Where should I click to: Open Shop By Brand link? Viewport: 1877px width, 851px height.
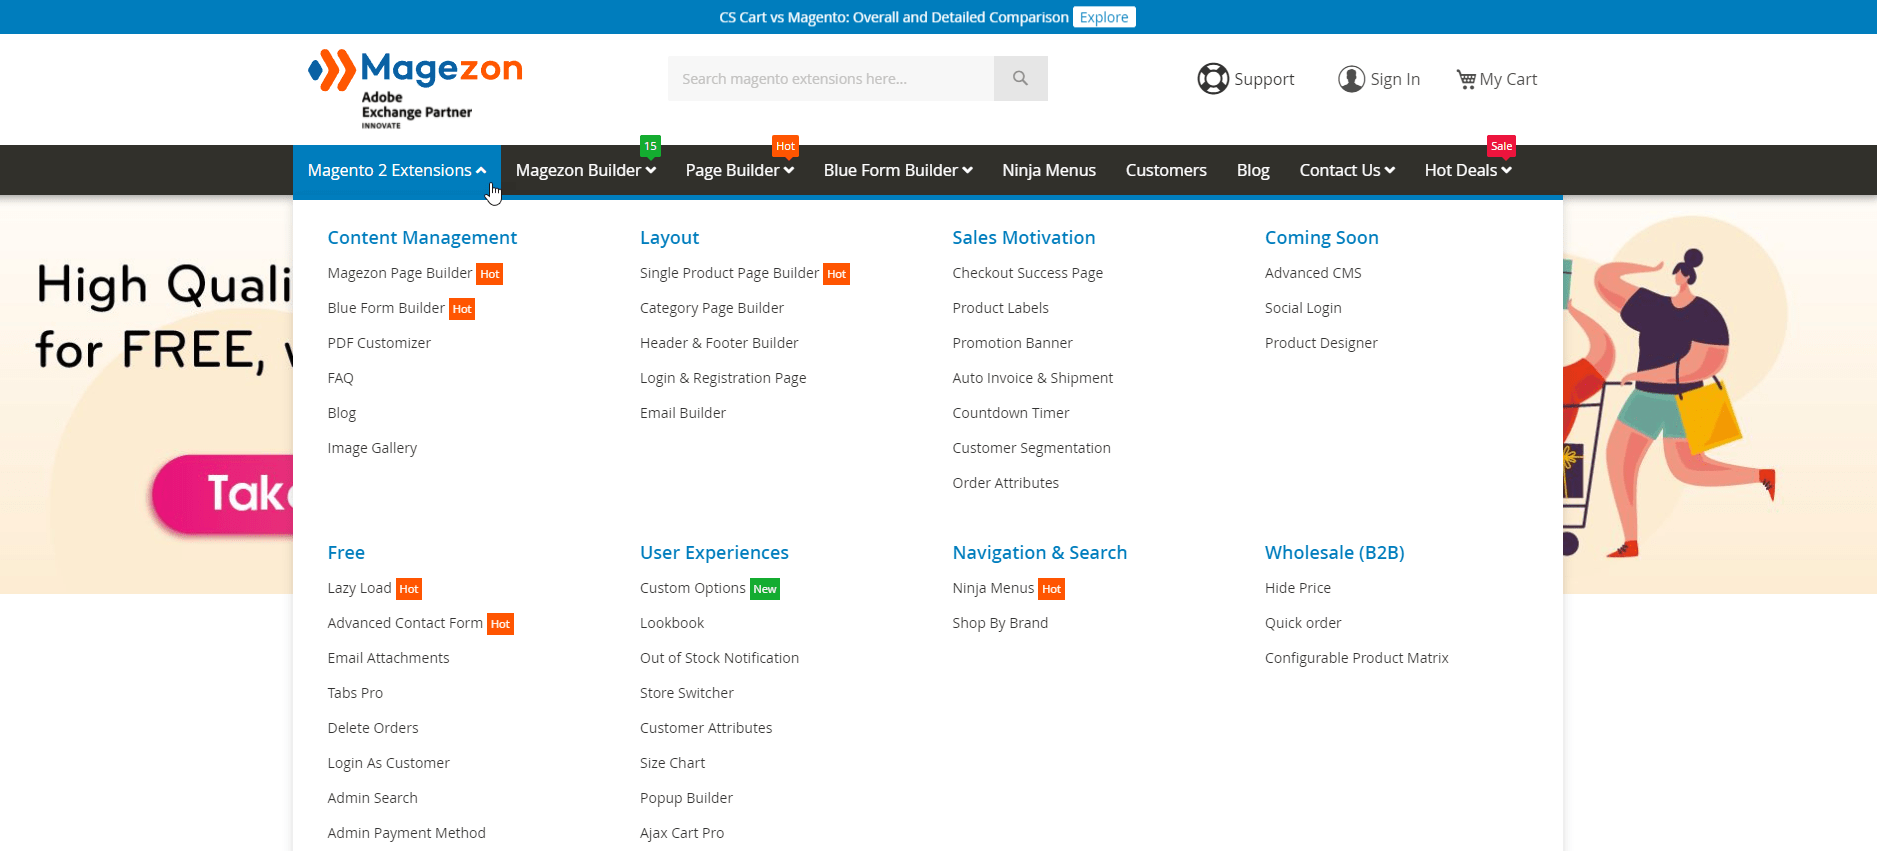point(1000,623)
